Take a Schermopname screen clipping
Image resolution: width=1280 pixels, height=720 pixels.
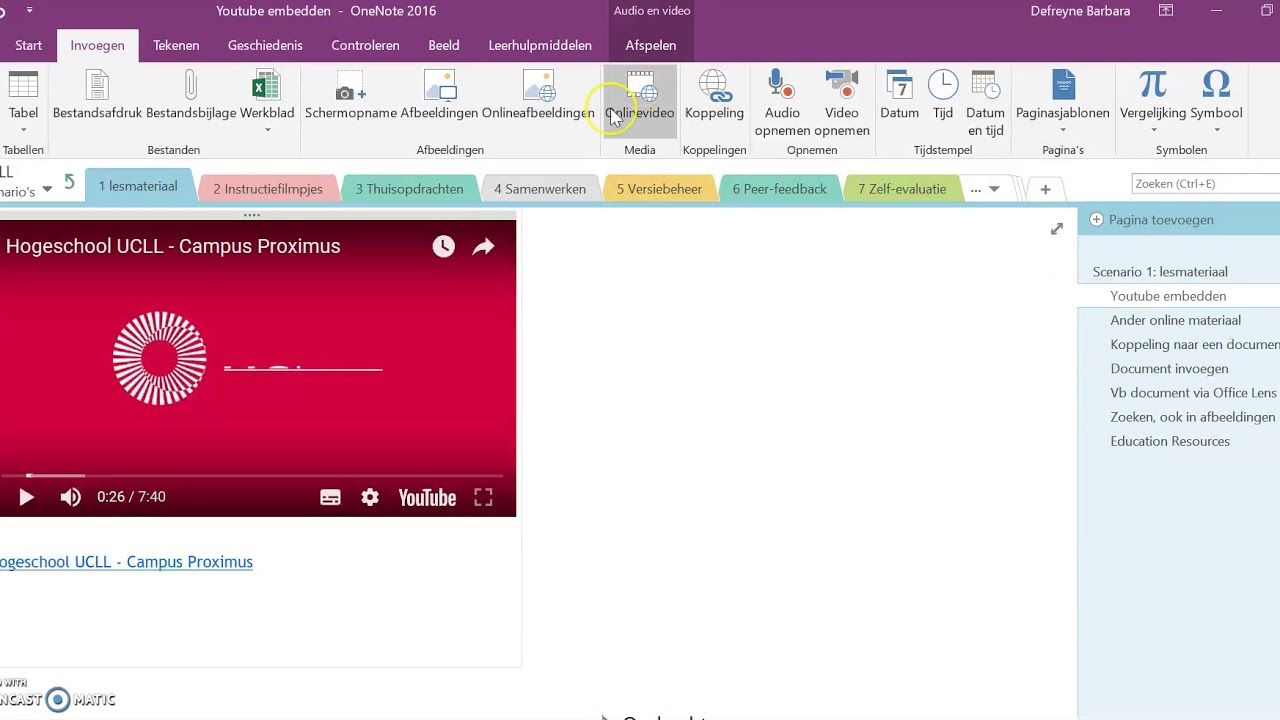coord(351,96)
